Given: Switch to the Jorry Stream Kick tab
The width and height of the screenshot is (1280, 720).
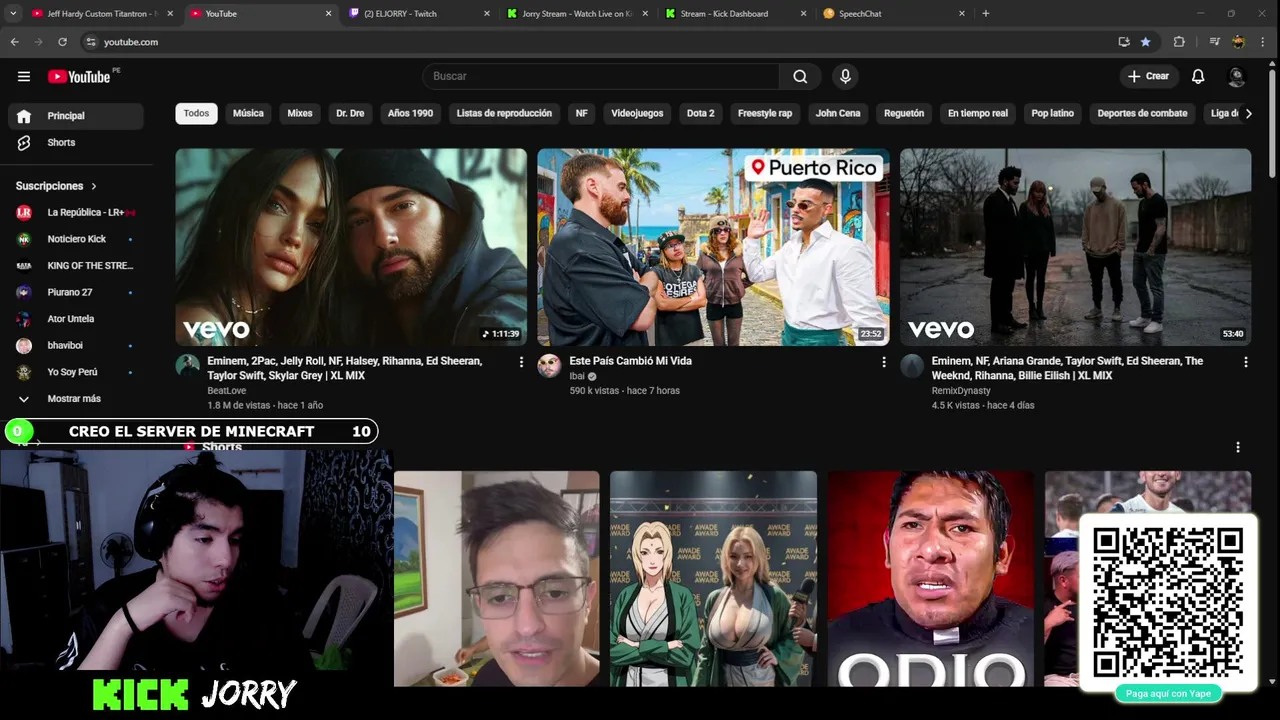Looking at the screenshot, I should coord(578,14).
